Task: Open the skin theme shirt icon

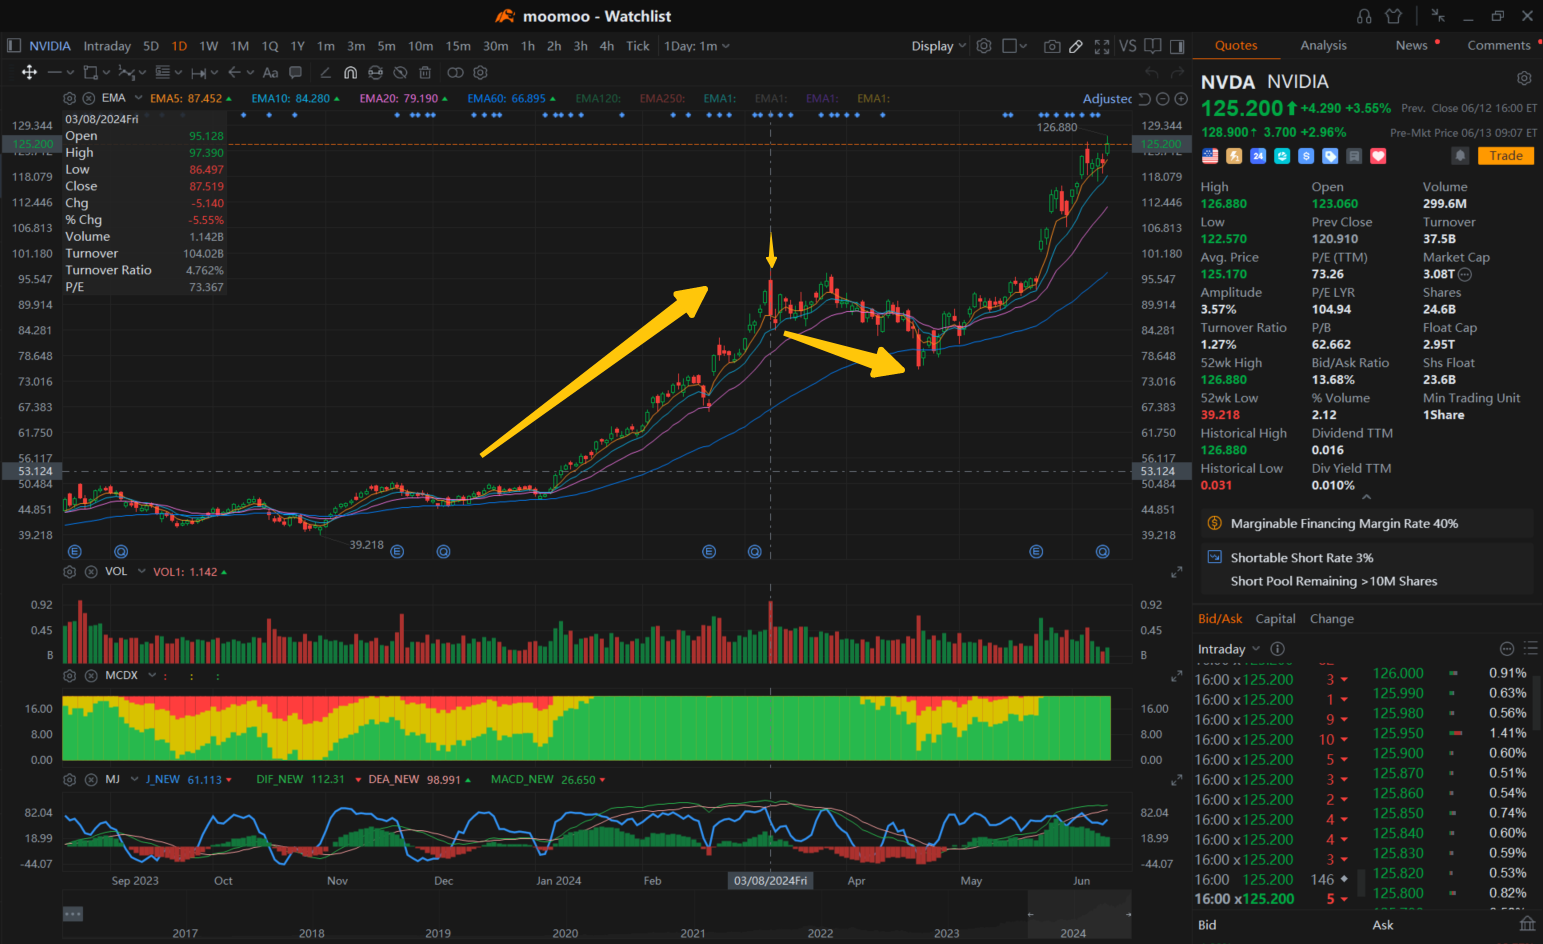Action: click(1393, 16)
